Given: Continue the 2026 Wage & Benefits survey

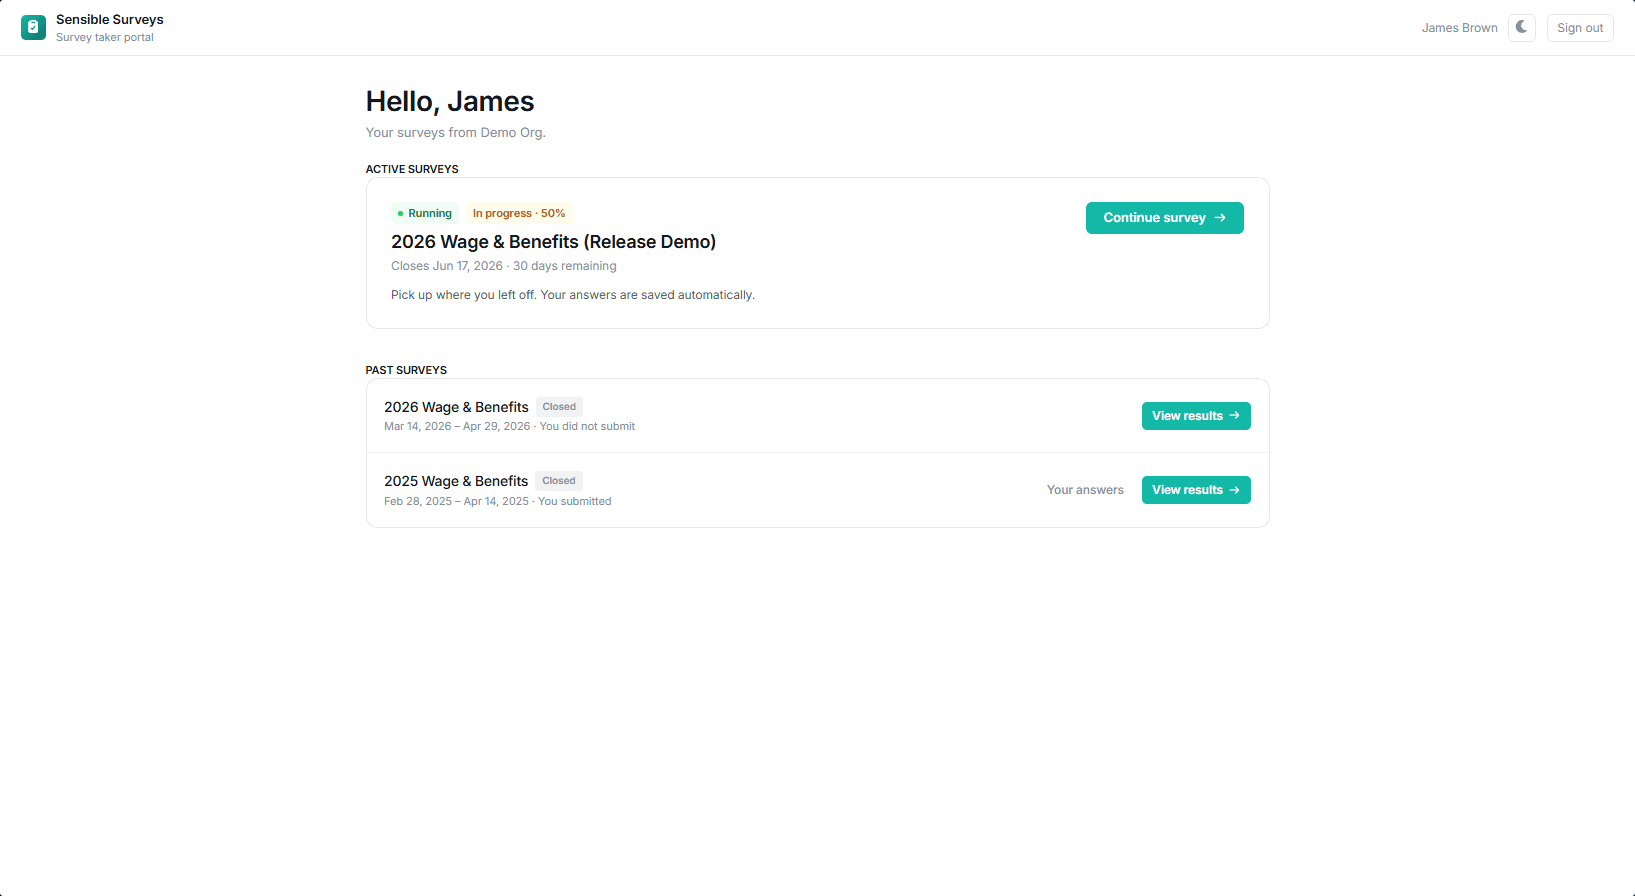Looking at the screenshot, I should [x=1164, y=218].
